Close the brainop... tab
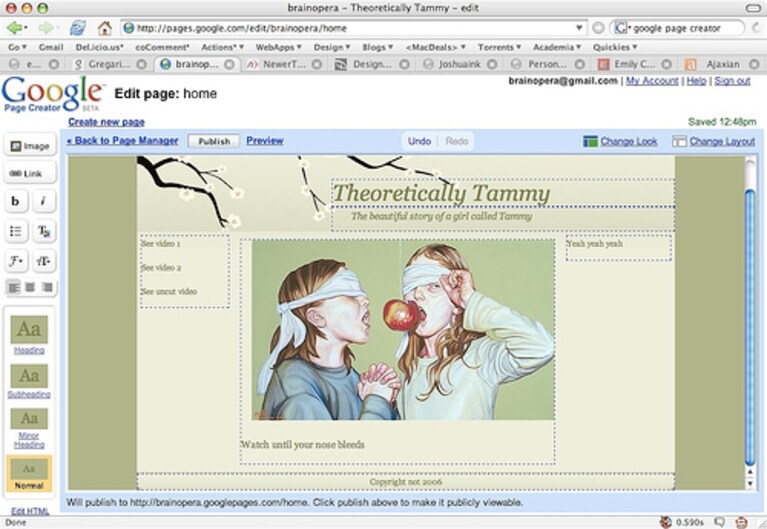This screenshot has height=529, width=767. [x=229, y=64]
